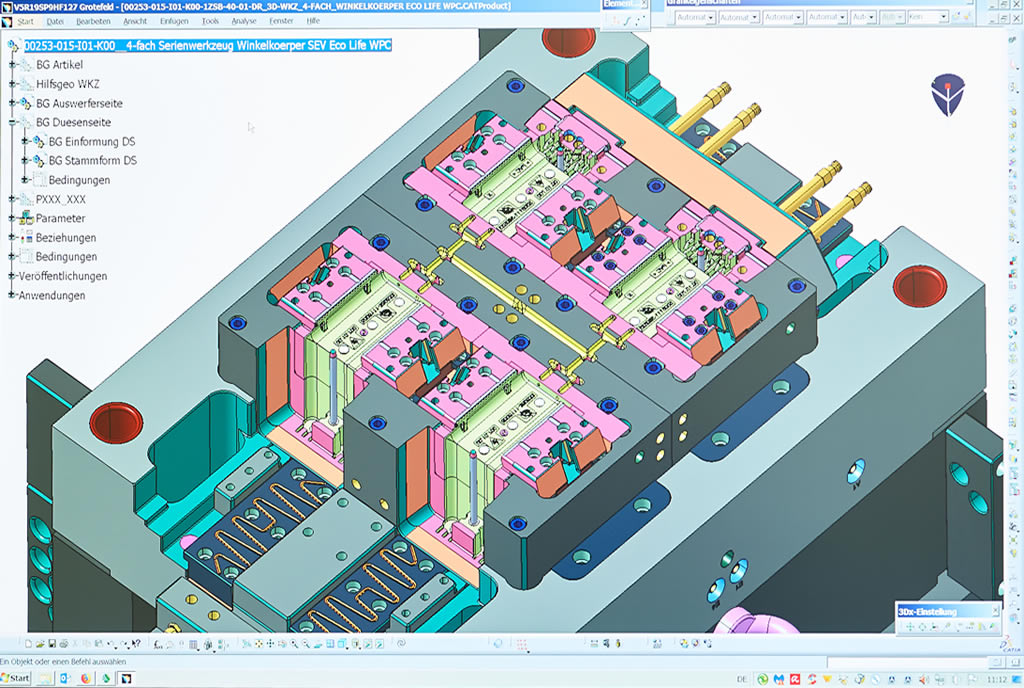This screenshot has width=1024, height=688.
Task: Click the Zoom In magnifier icon
Action: pos(296,644)
